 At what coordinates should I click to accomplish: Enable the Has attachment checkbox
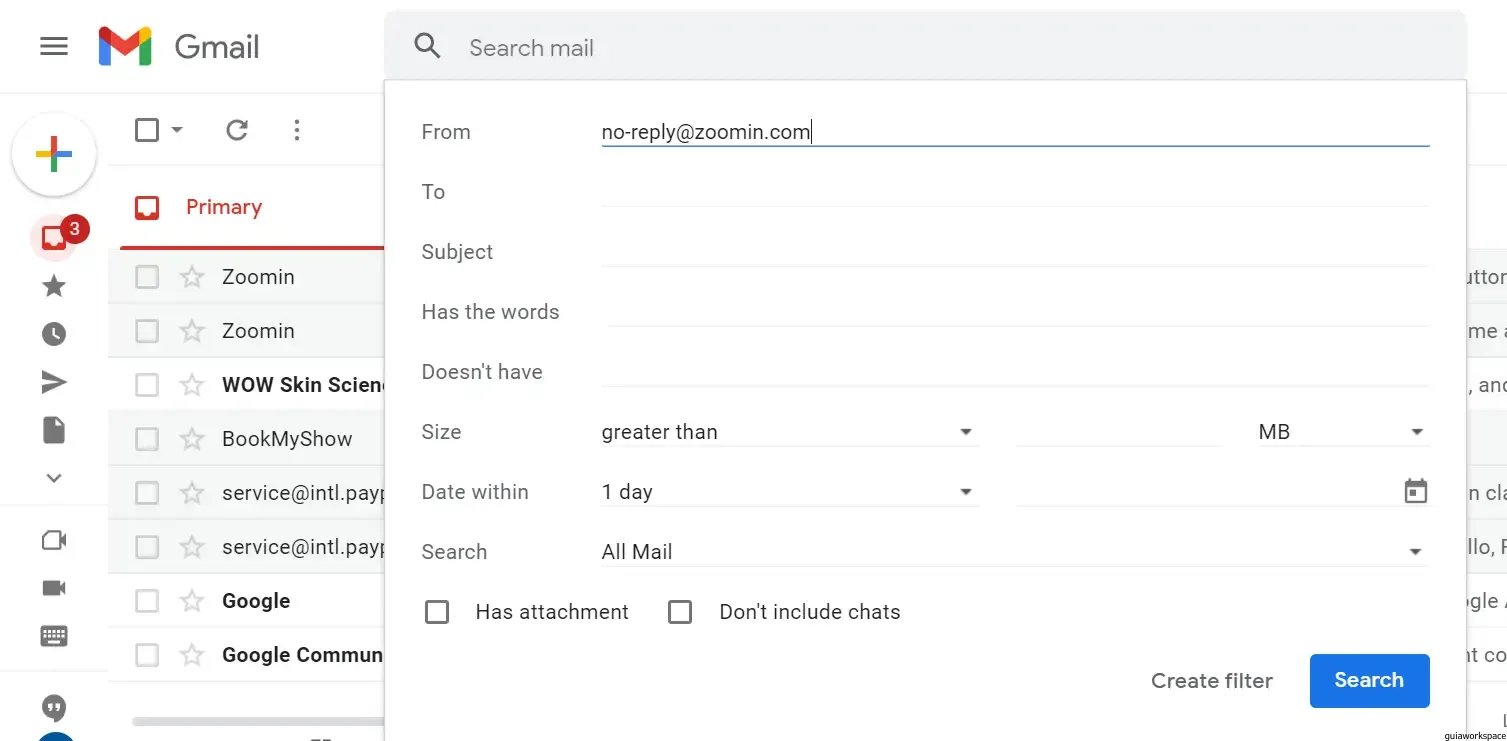tap(437, 612)
